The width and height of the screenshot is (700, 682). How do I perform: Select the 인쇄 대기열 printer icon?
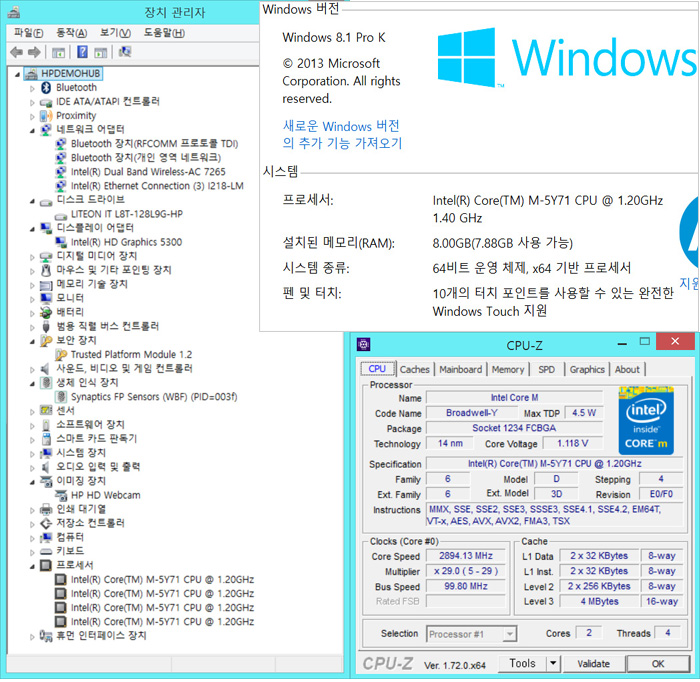point(46,509)
